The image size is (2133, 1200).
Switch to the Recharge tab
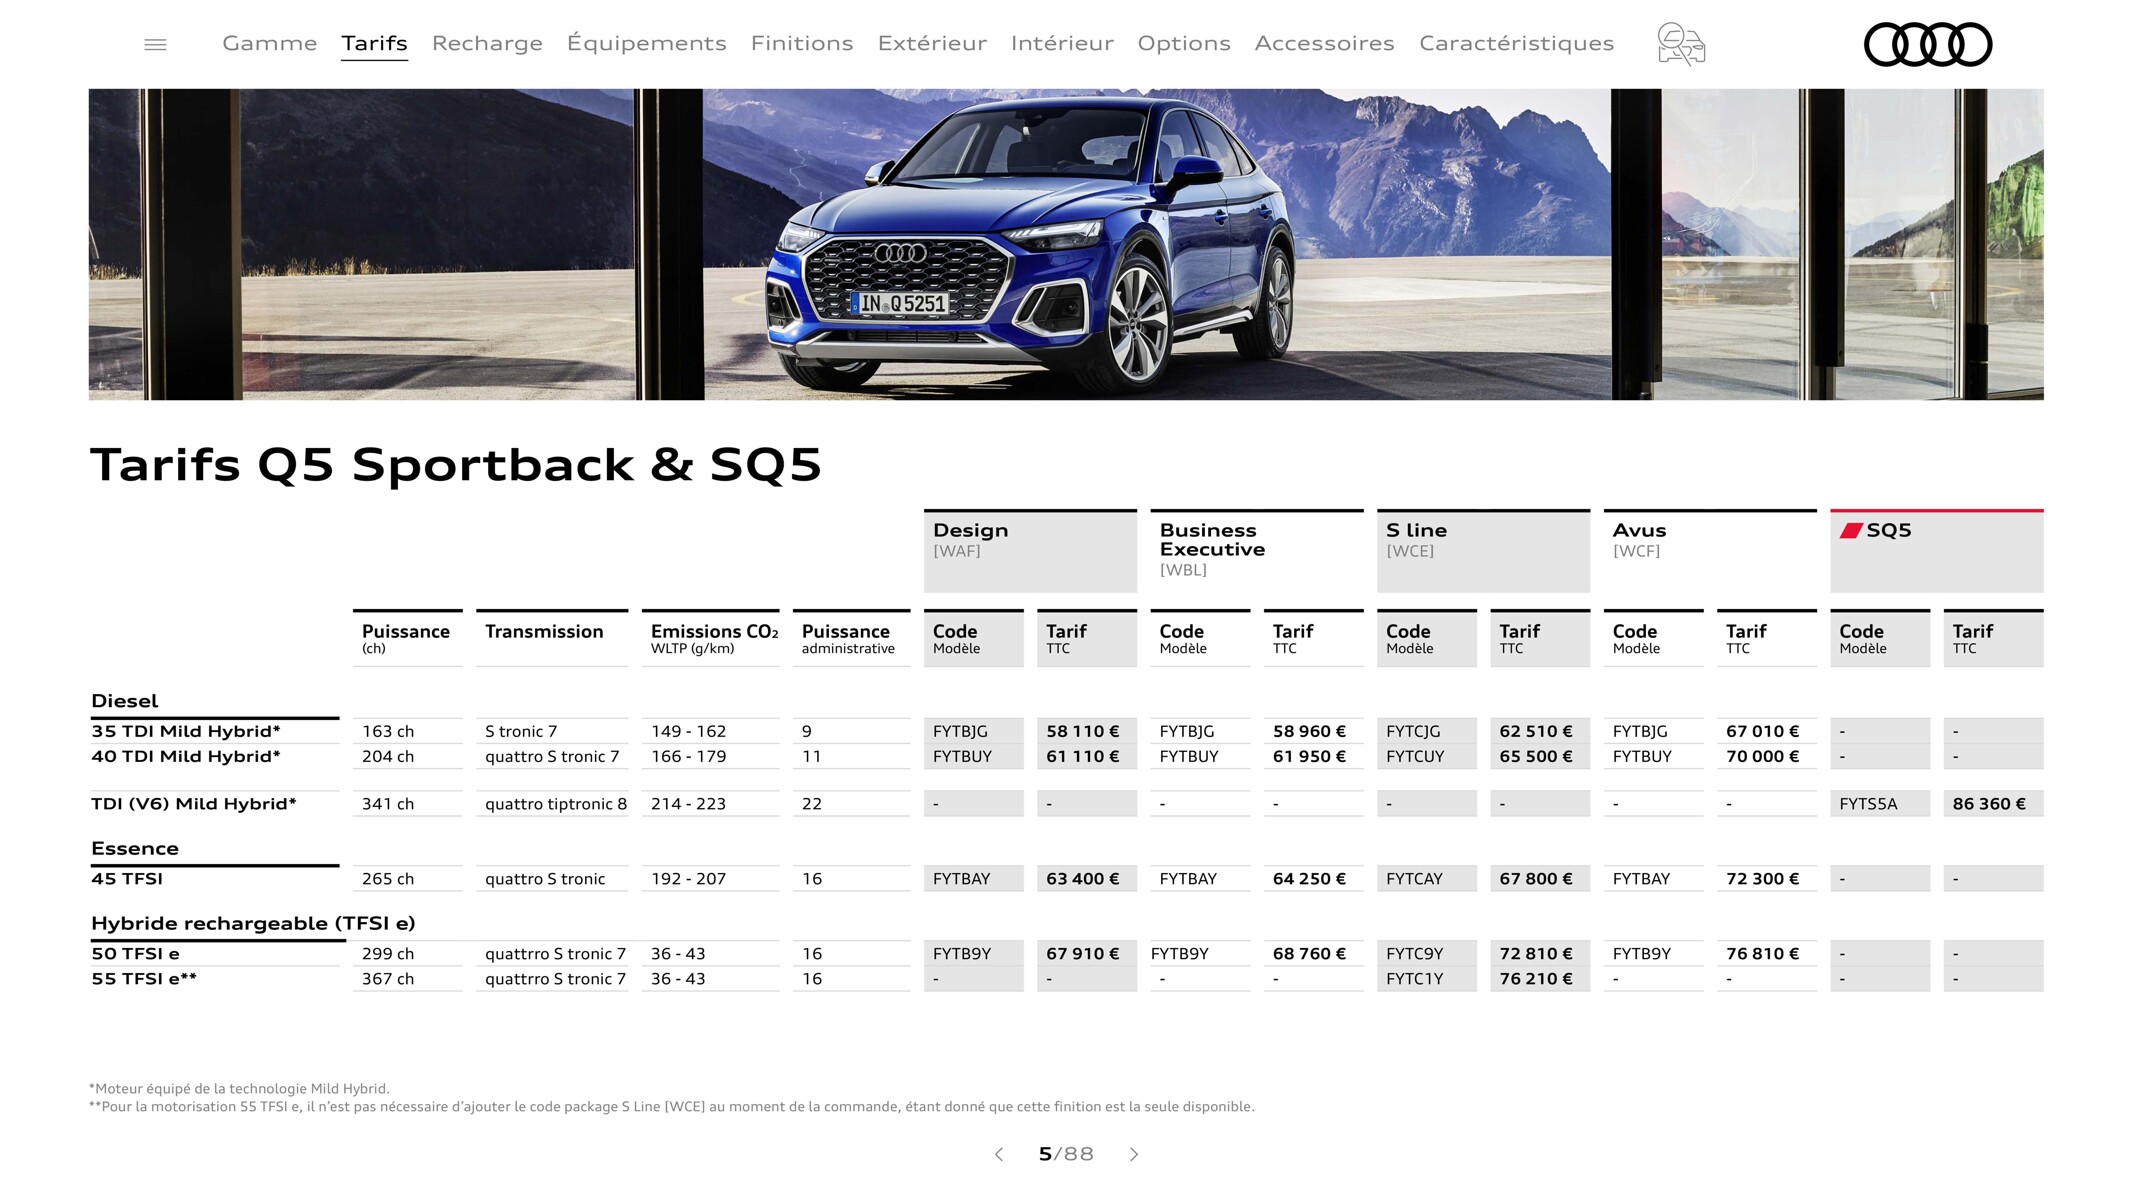(x=487, y=43)
